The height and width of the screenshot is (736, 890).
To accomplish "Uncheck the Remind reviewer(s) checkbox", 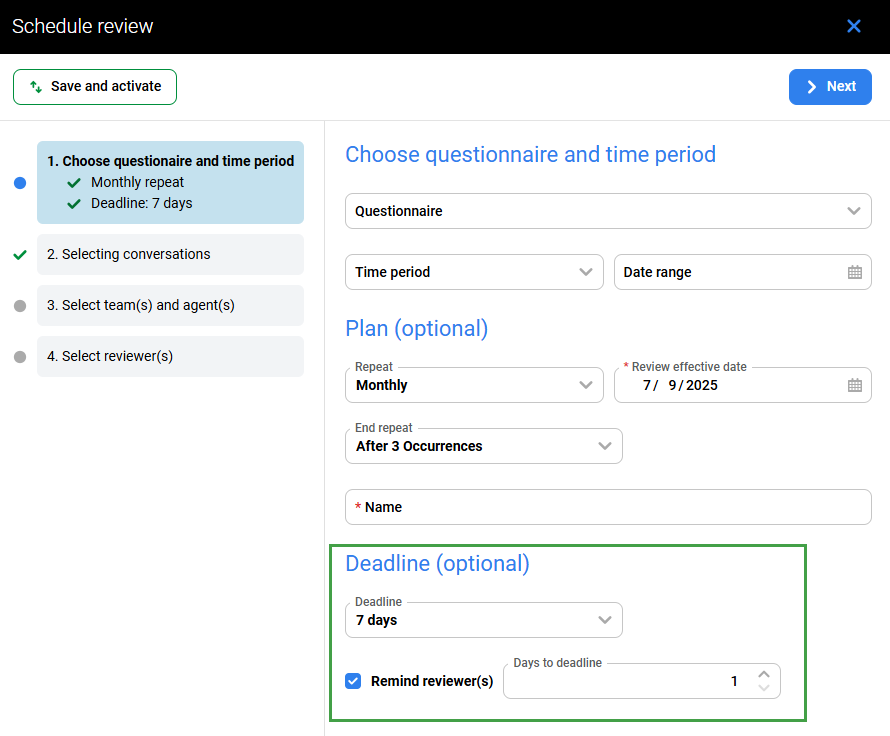I will (353, 681).
